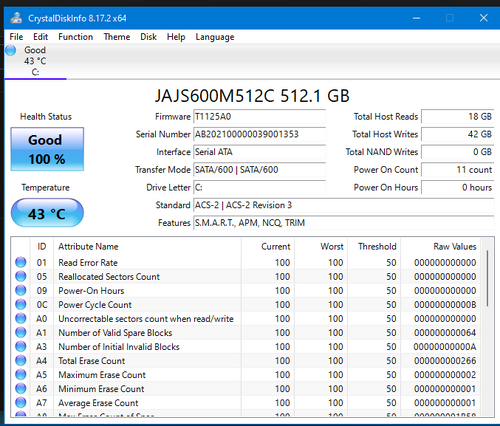Open the Help menu
The height and width of the screenshot is (426, 500).
176,37
